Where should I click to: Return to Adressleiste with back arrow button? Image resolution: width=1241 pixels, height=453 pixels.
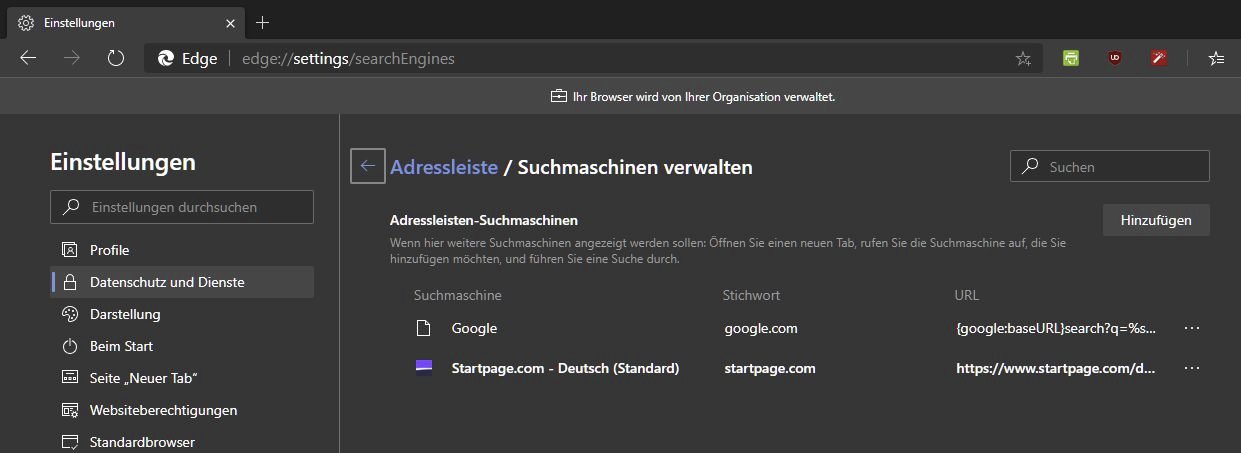click(368, 166)
